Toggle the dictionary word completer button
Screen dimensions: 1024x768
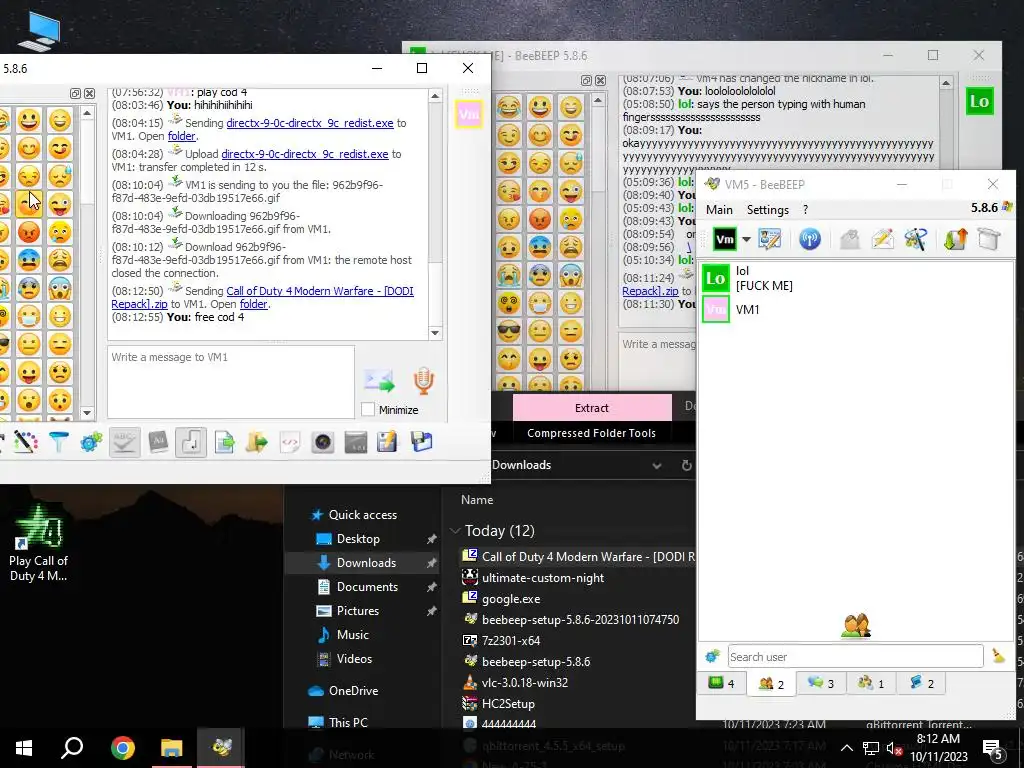click(x=158, y=442)
